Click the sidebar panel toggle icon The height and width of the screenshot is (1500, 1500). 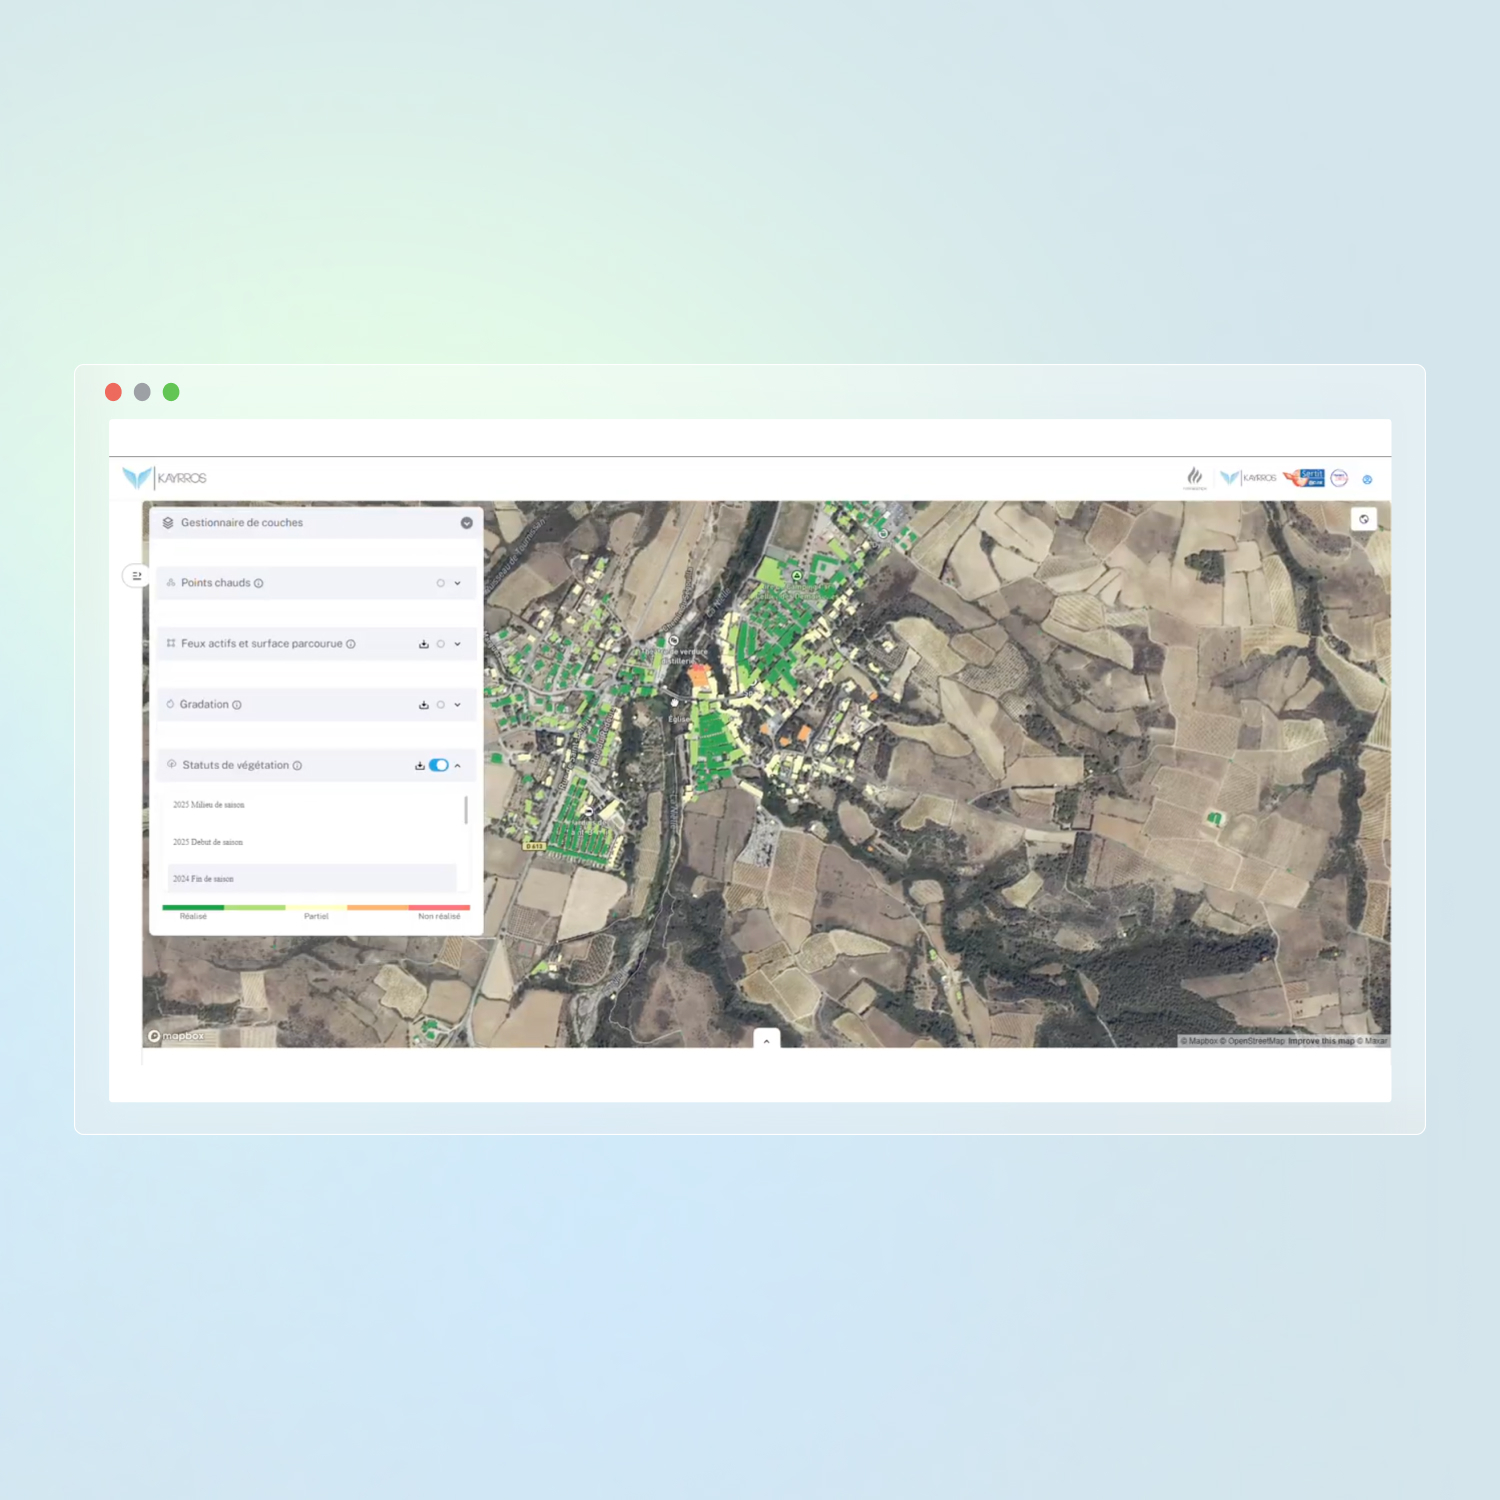point(137,576)
